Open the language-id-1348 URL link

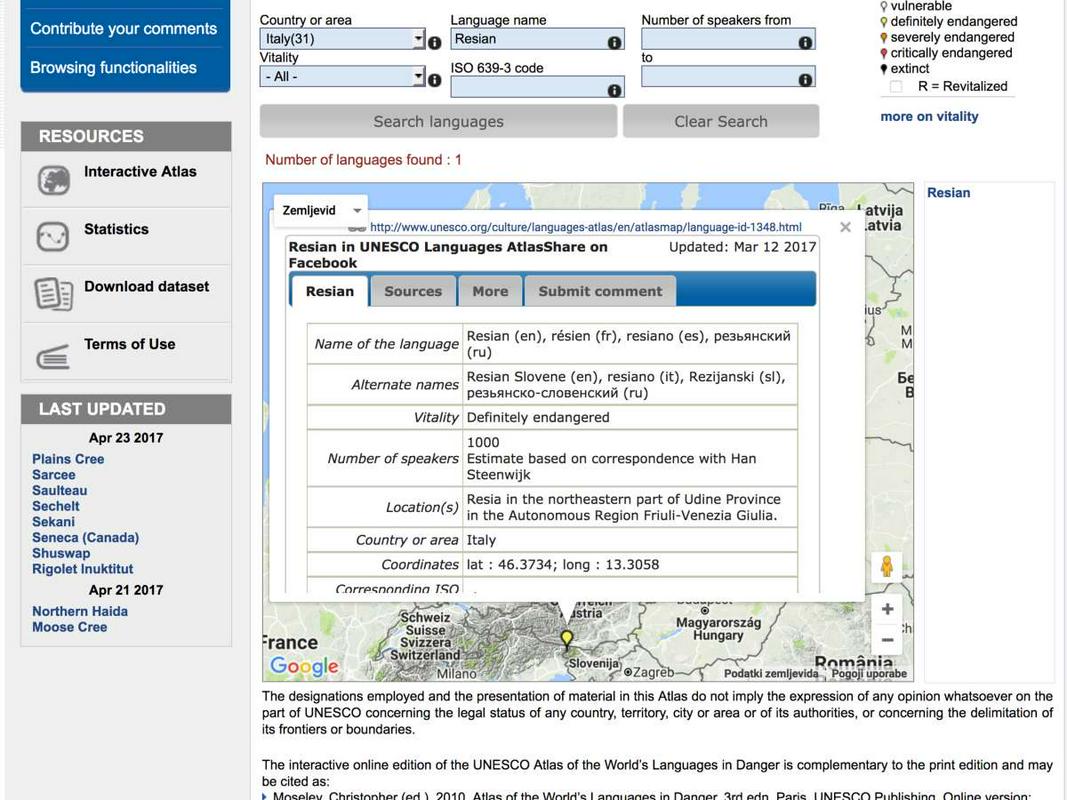point(586,227)
